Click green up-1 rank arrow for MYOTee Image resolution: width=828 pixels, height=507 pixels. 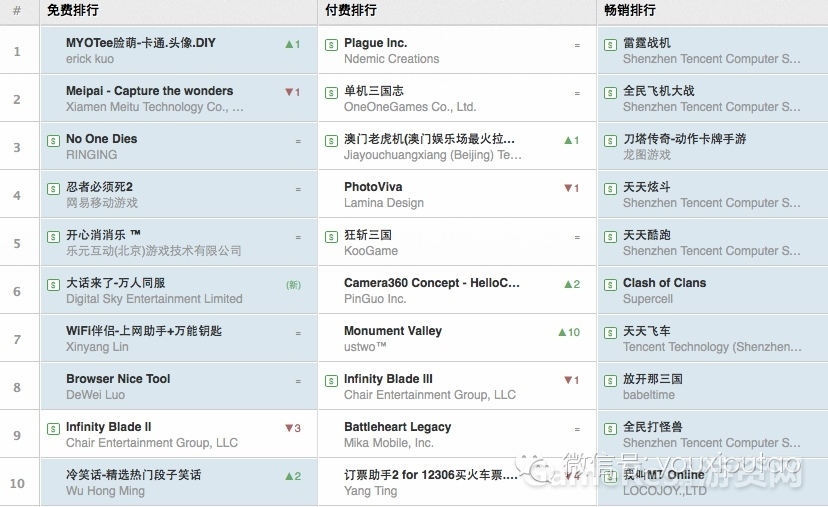(x=293, y=44)
